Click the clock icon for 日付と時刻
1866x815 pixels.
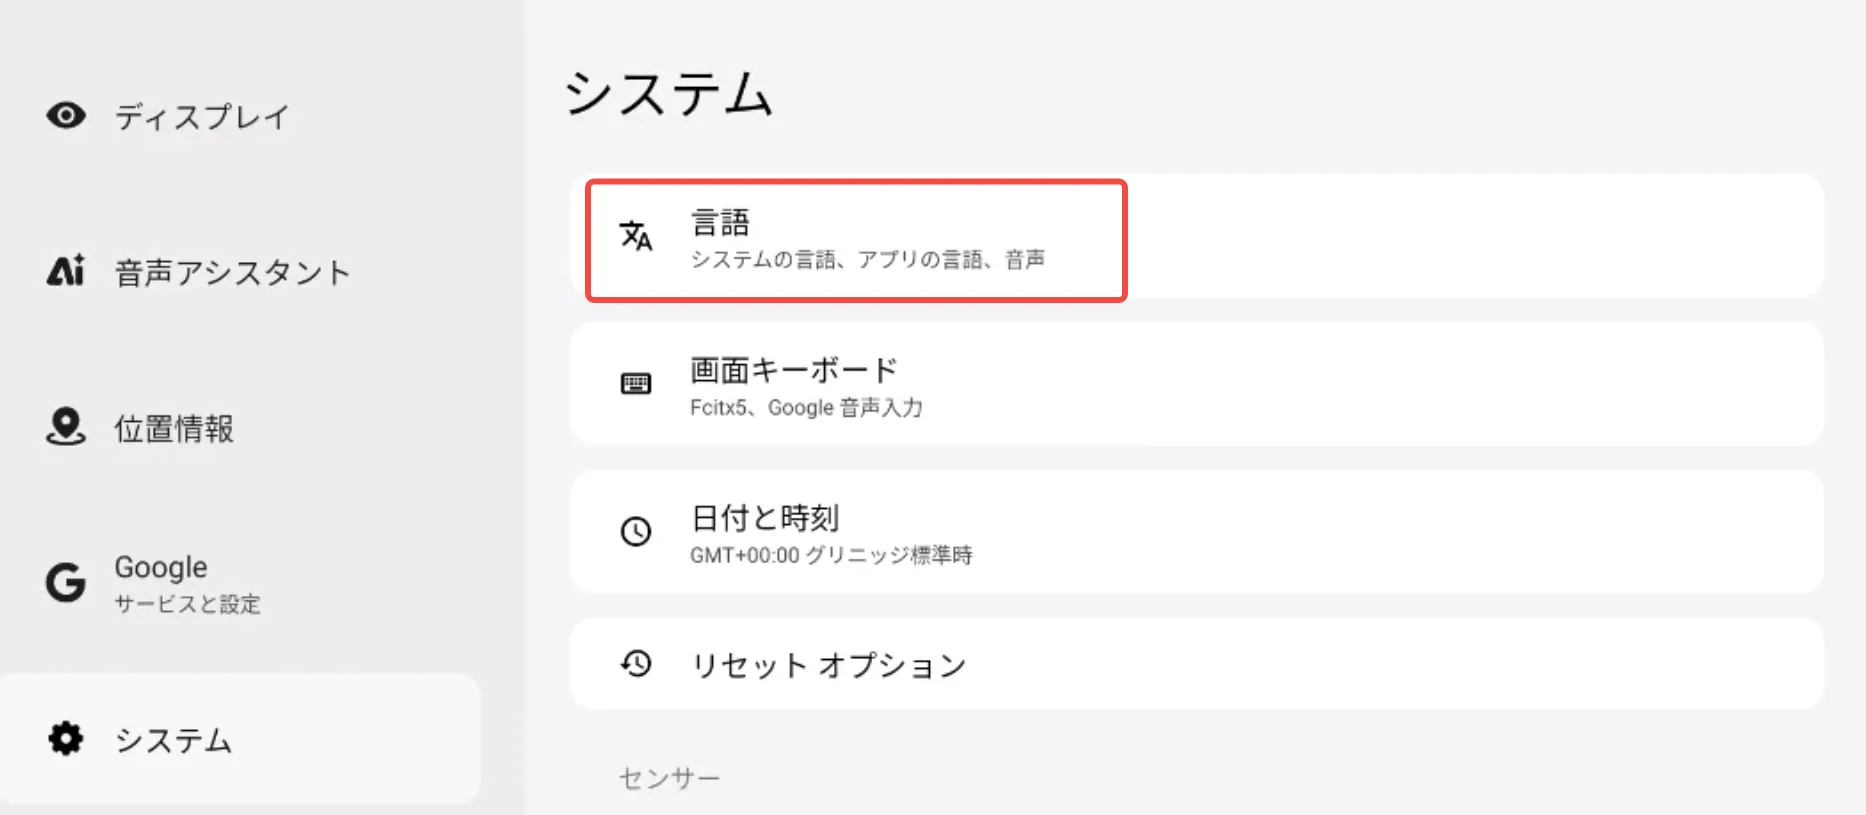(636, 531)
